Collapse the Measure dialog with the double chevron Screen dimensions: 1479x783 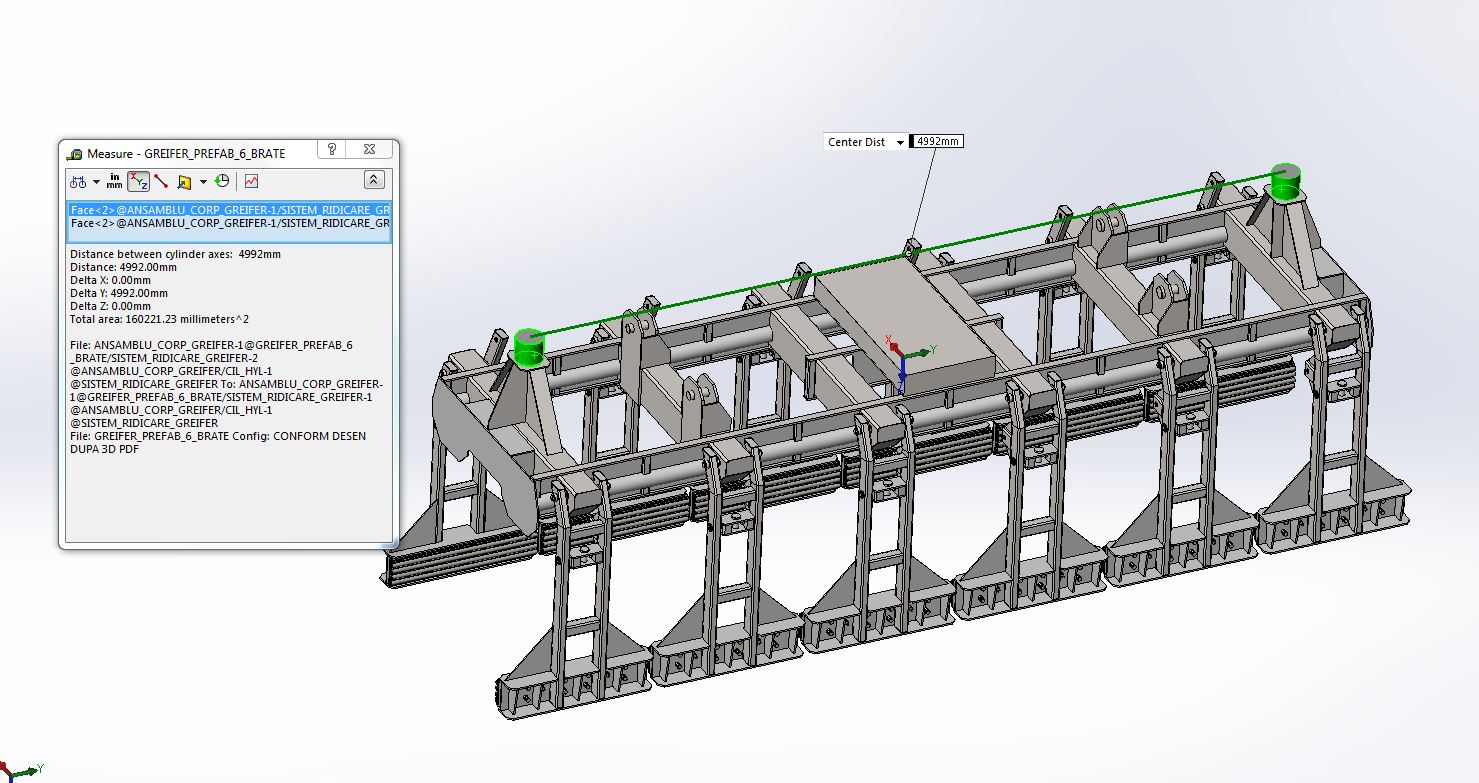pos(373,181)
